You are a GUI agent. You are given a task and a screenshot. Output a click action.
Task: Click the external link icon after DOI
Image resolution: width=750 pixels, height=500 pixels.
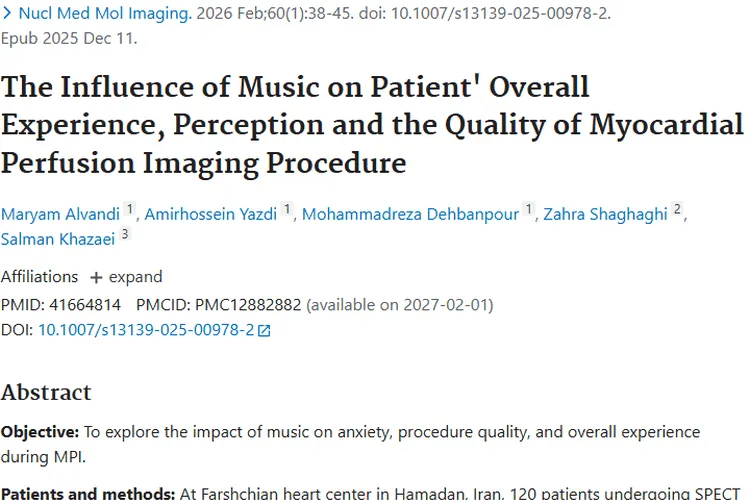pyautogui.click(x=264, y=330)
